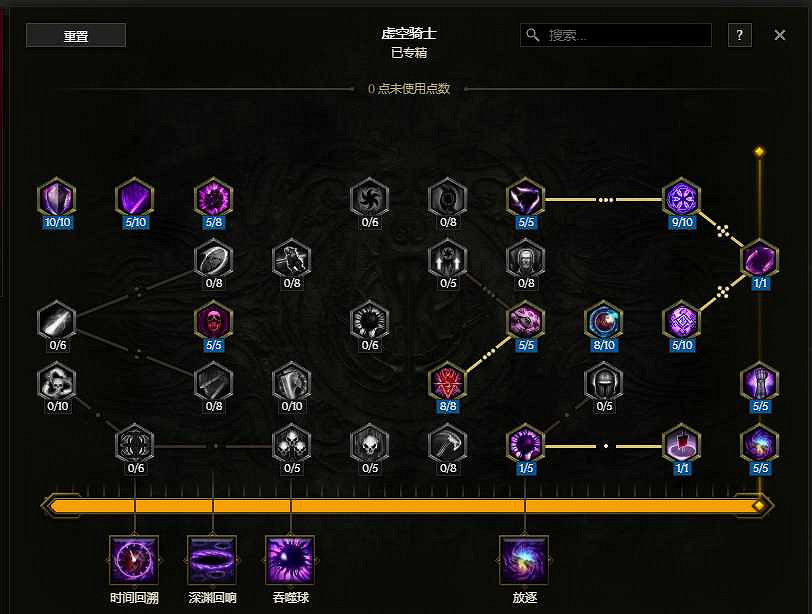The image size is (812, 614).
Task: Select the 吞噬球 skill icon
Action: click(291, 560)
